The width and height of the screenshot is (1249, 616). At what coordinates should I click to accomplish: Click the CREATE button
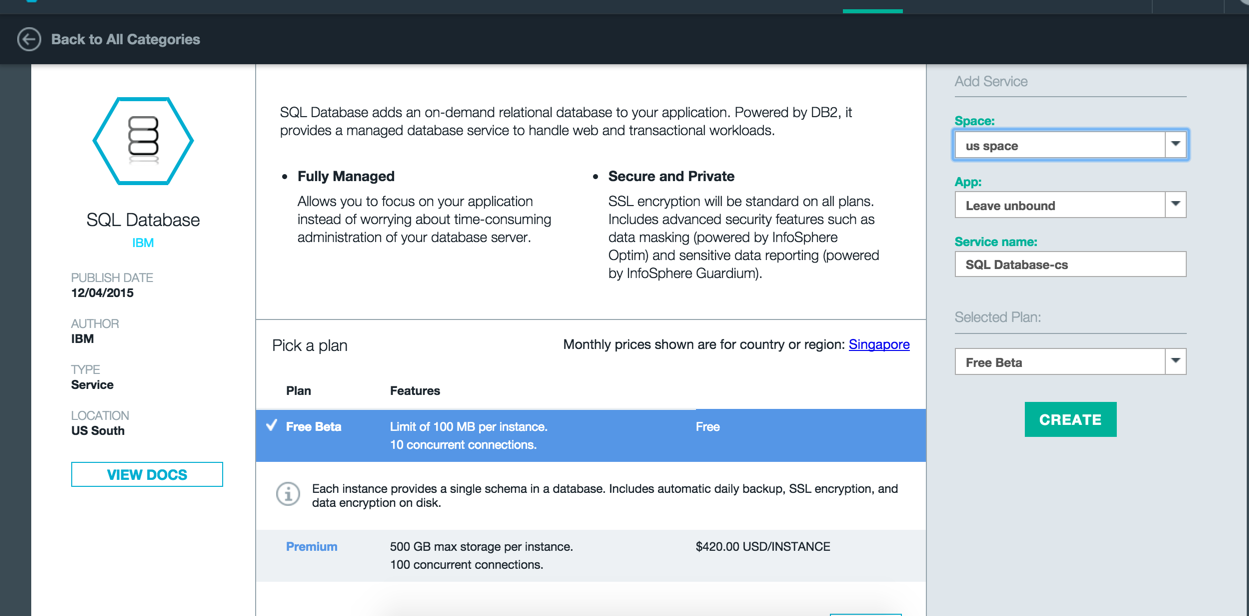tap(1070, 420)
